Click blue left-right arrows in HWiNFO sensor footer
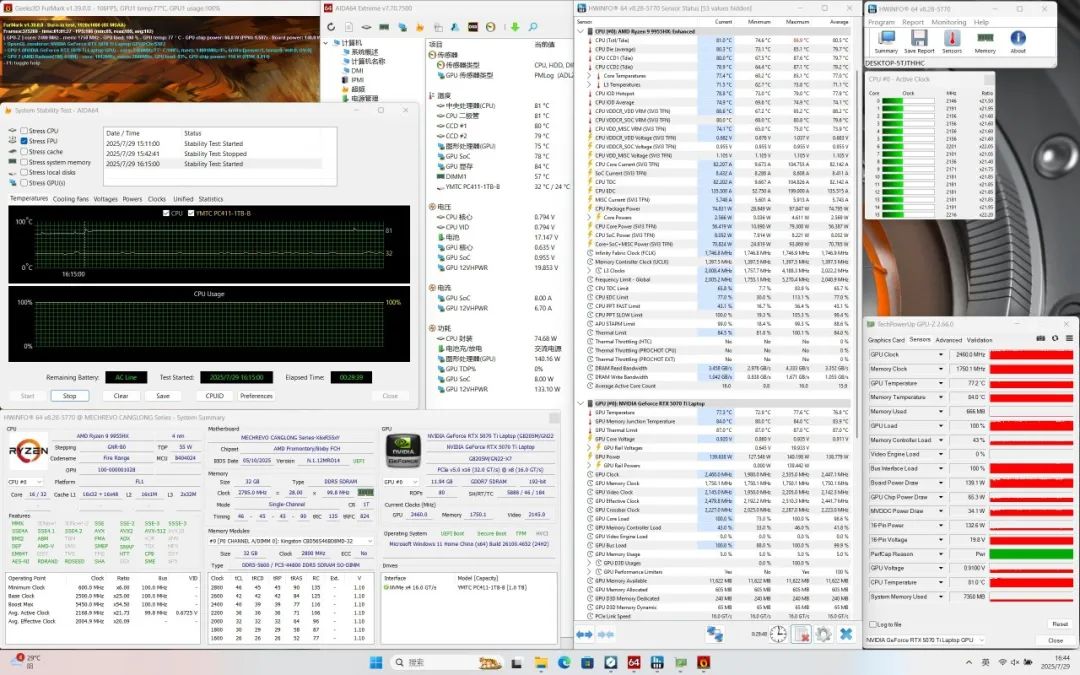 click(x=585, y=634)
